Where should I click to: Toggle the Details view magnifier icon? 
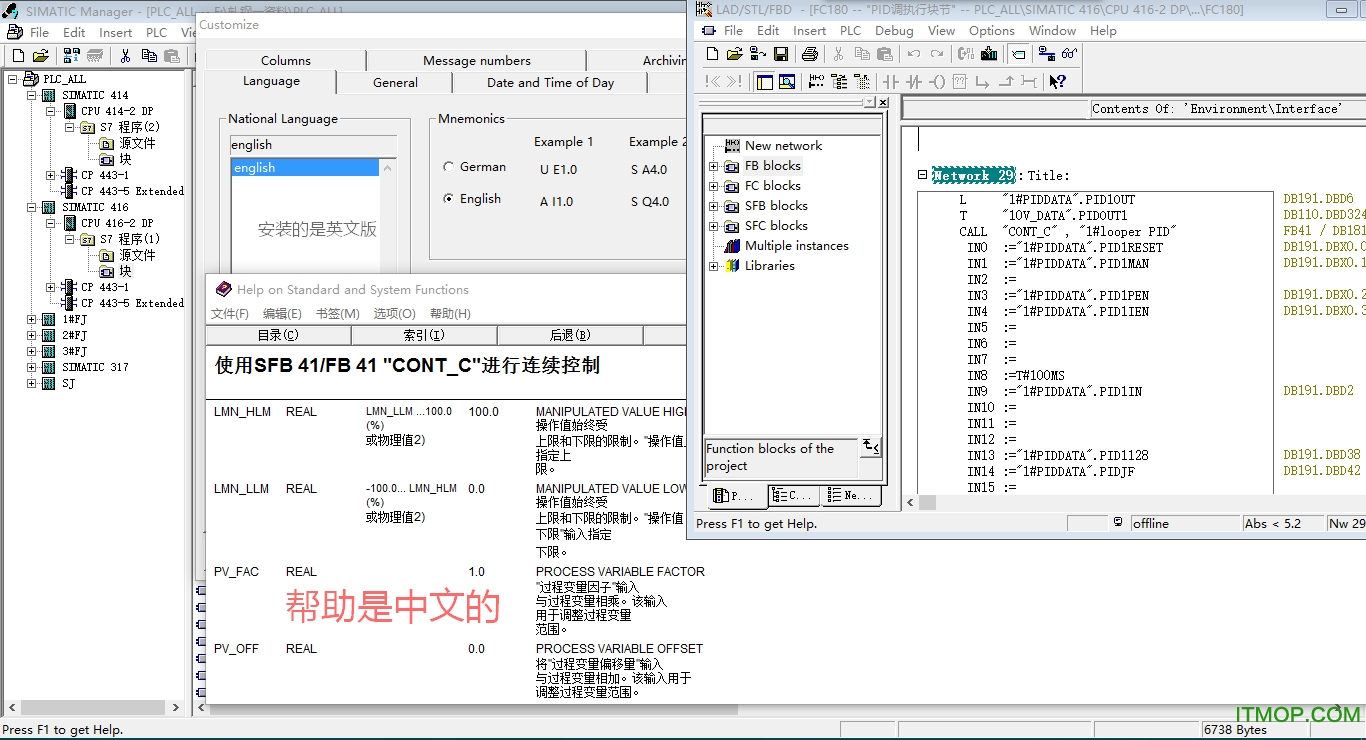click(x=787, y=82)
